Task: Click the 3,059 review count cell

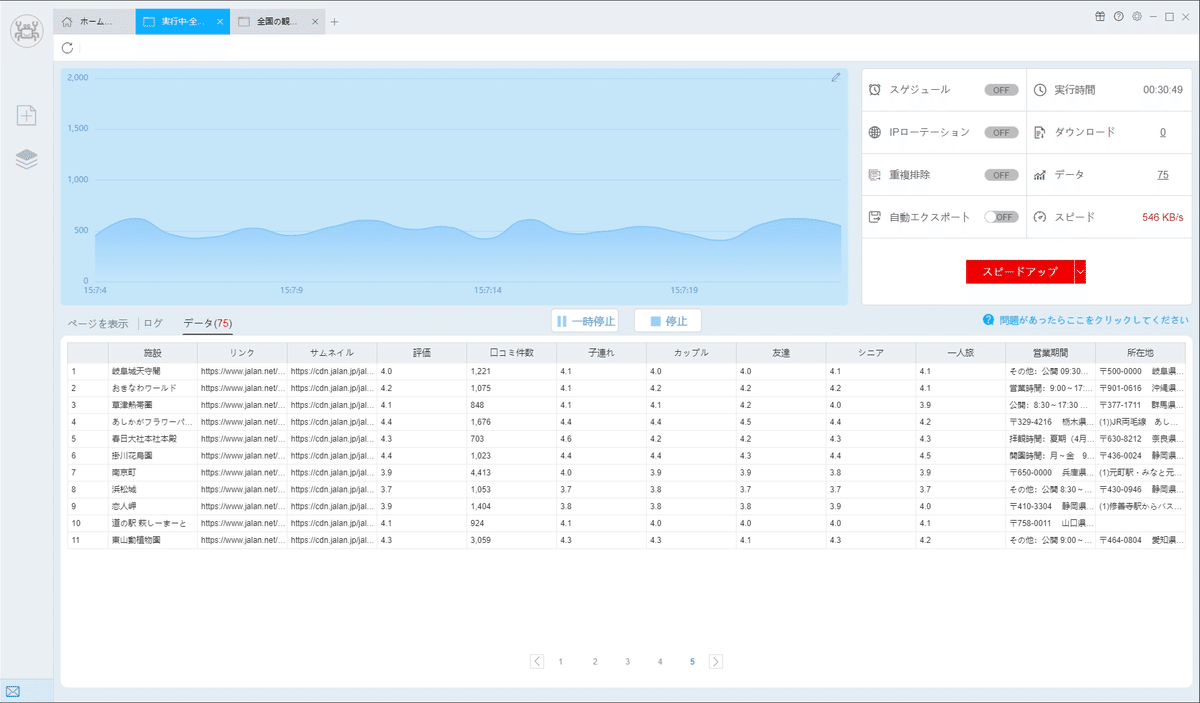Action: (x=511, y=540)
